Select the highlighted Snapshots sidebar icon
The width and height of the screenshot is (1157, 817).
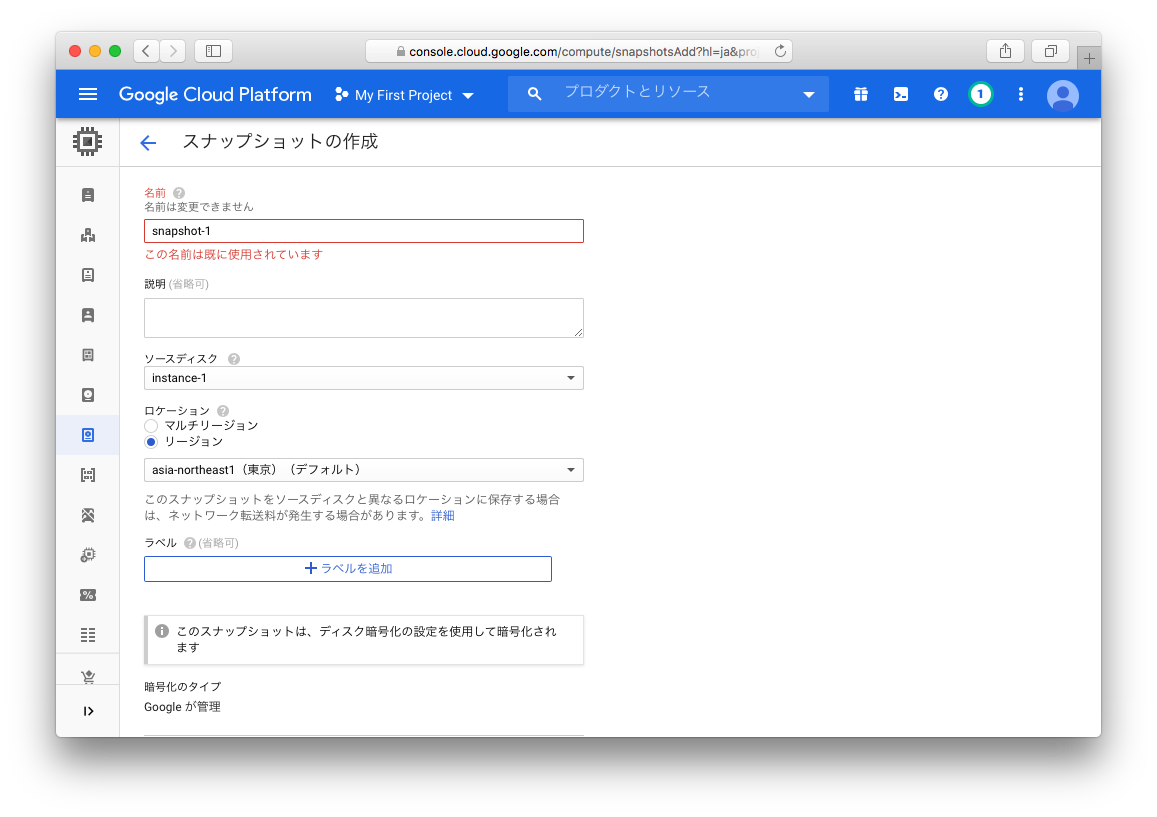pyautogui.click(x=88, y=435)
